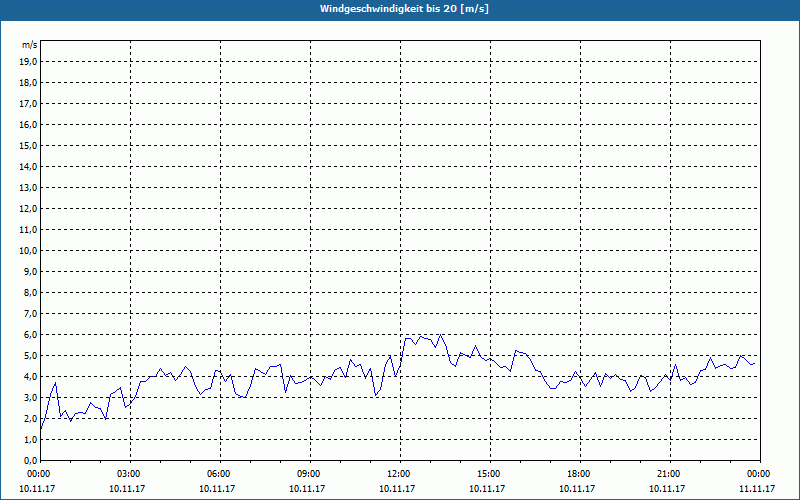This screenshot has width=800, height=500.
Task: Click the chart title 'Windgeschwindigkeit bis 20 [m/s]'
Action: coord(404,9)
